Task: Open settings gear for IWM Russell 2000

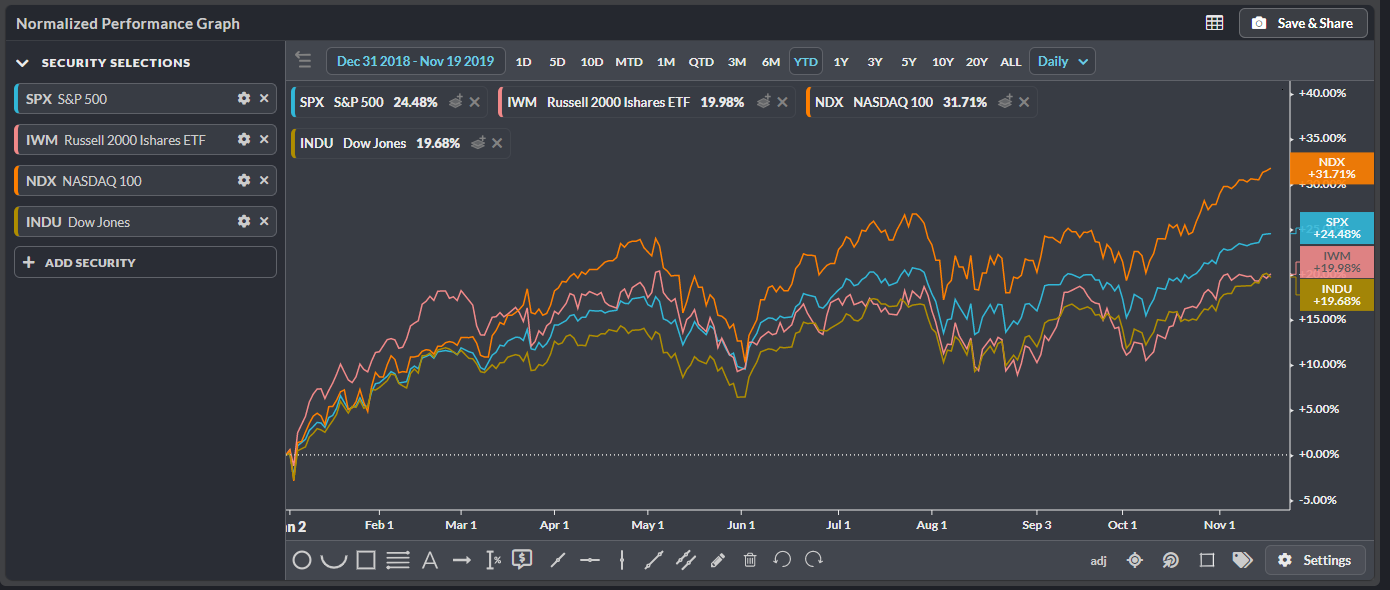Action: [x=243, y=139]
